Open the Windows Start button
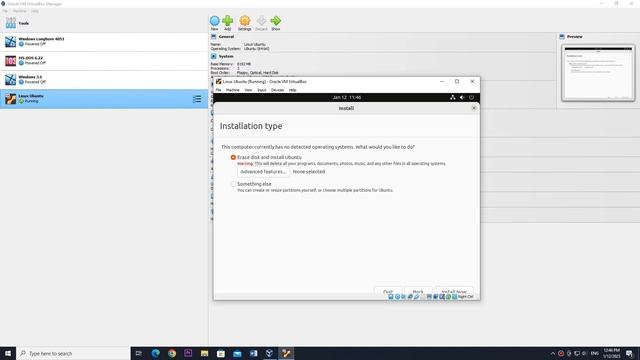The width and height of the screenshot is (640, 360). (x=8, y=353)
